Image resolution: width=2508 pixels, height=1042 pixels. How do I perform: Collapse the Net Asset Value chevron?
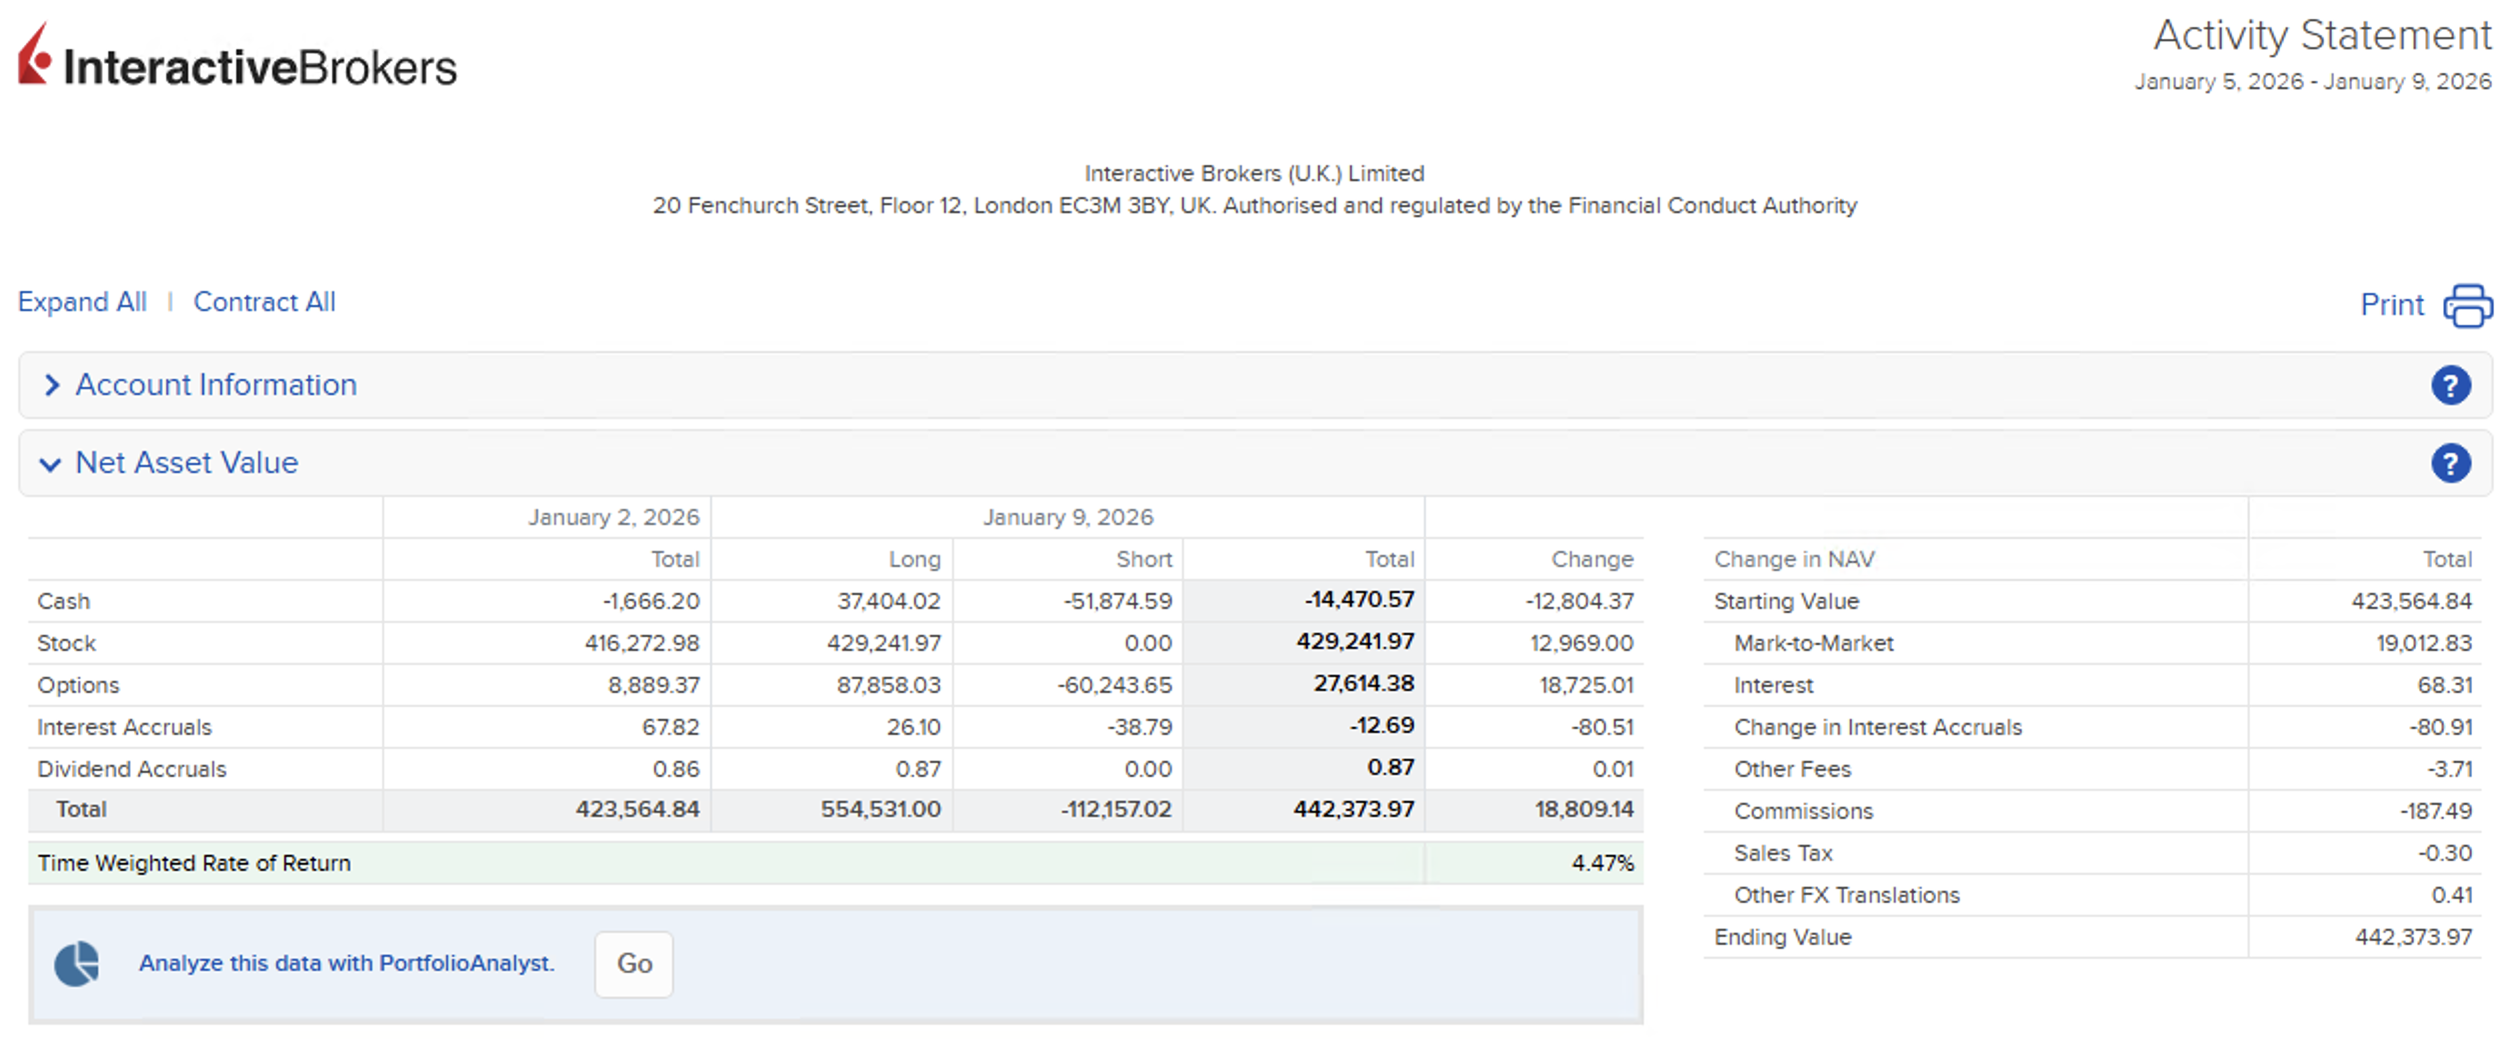50,464
